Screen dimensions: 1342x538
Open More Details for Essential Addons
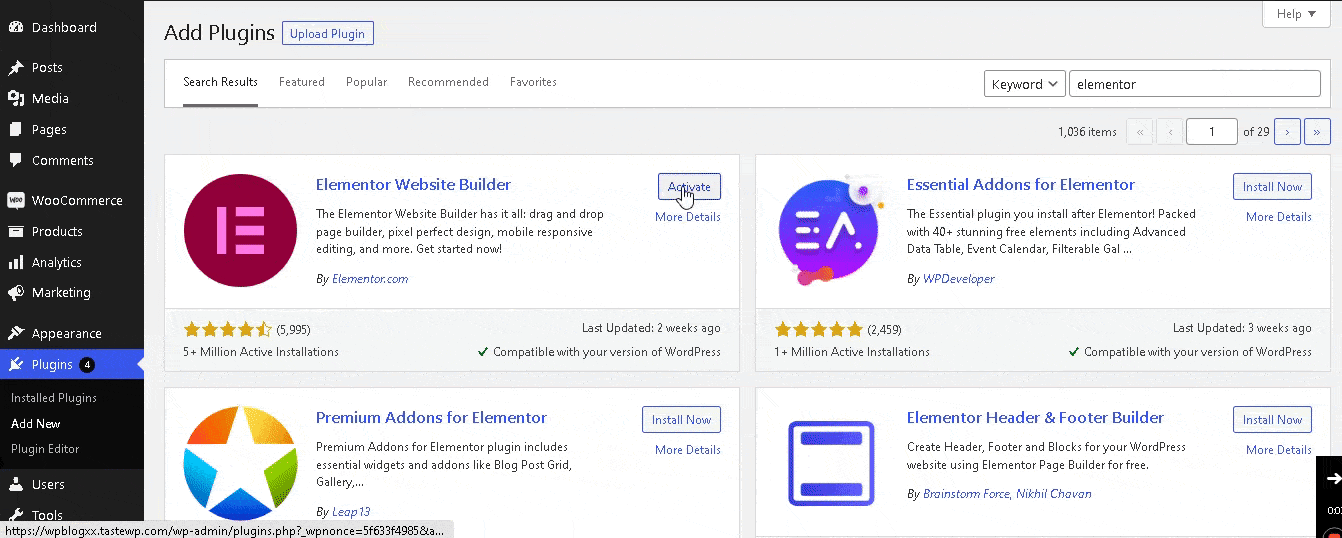tap(1279, 217)
